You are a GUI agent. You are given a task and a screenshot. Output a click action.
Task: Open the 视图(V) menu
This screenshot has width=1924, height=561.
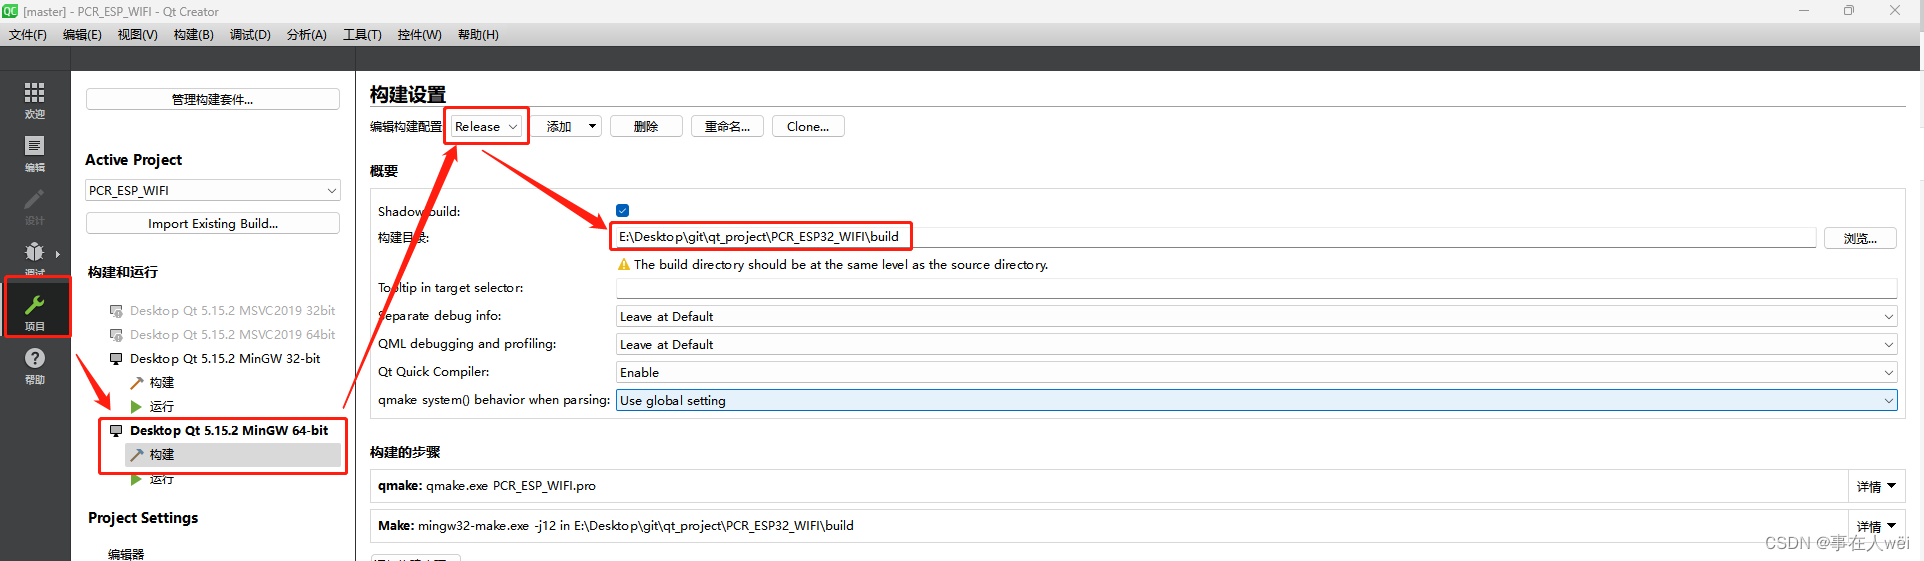coord(138,35)
